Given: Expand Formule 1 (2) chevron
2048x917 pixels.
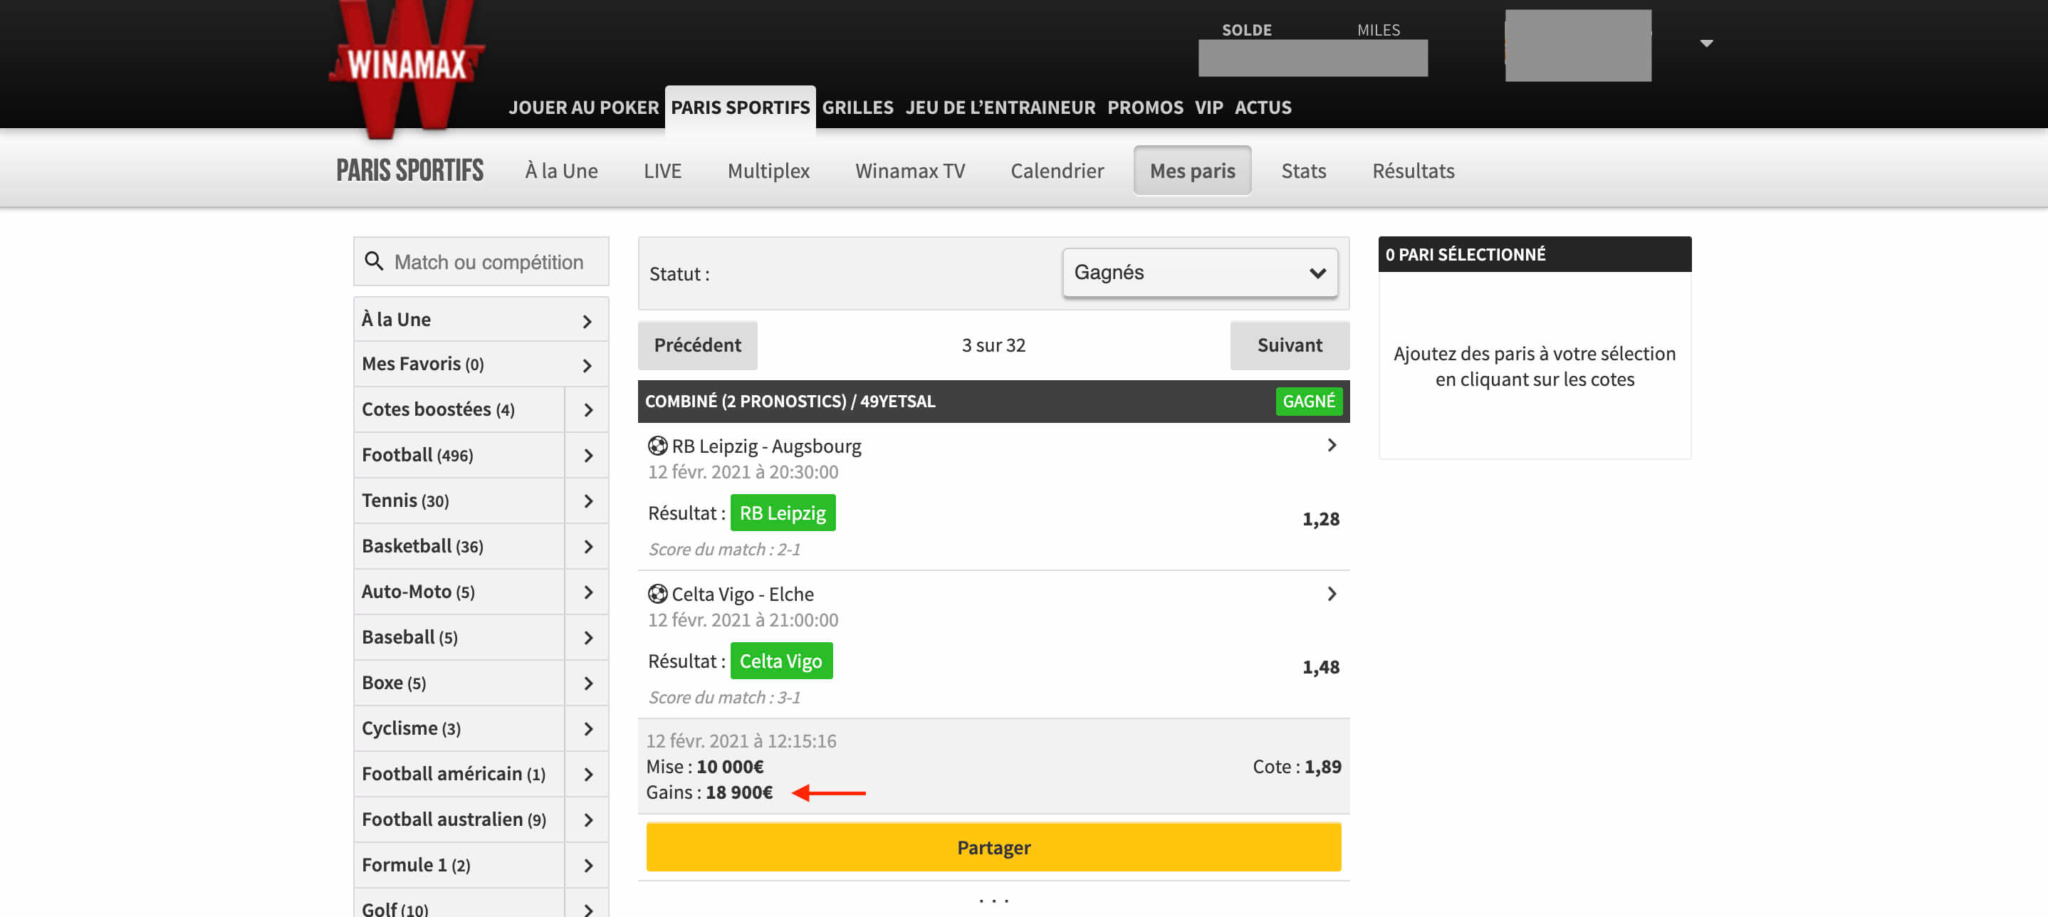Looking at the screenshot, I should pos(588,866).
